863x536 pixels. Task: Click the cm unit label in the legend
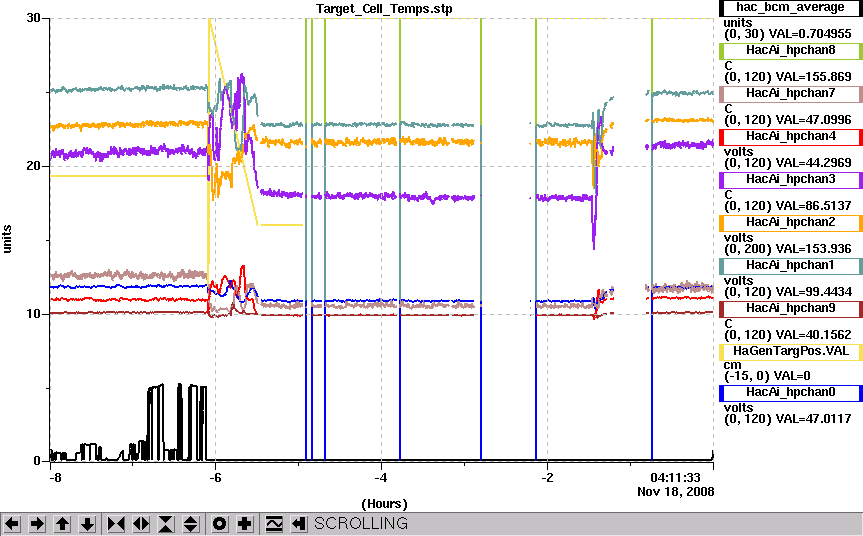tap(733, 365)
